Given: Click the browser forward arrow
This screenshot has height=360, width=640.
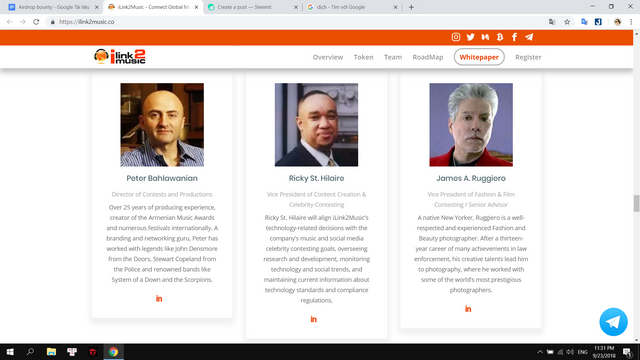Looking at the screenshot, I should [23, 22].
